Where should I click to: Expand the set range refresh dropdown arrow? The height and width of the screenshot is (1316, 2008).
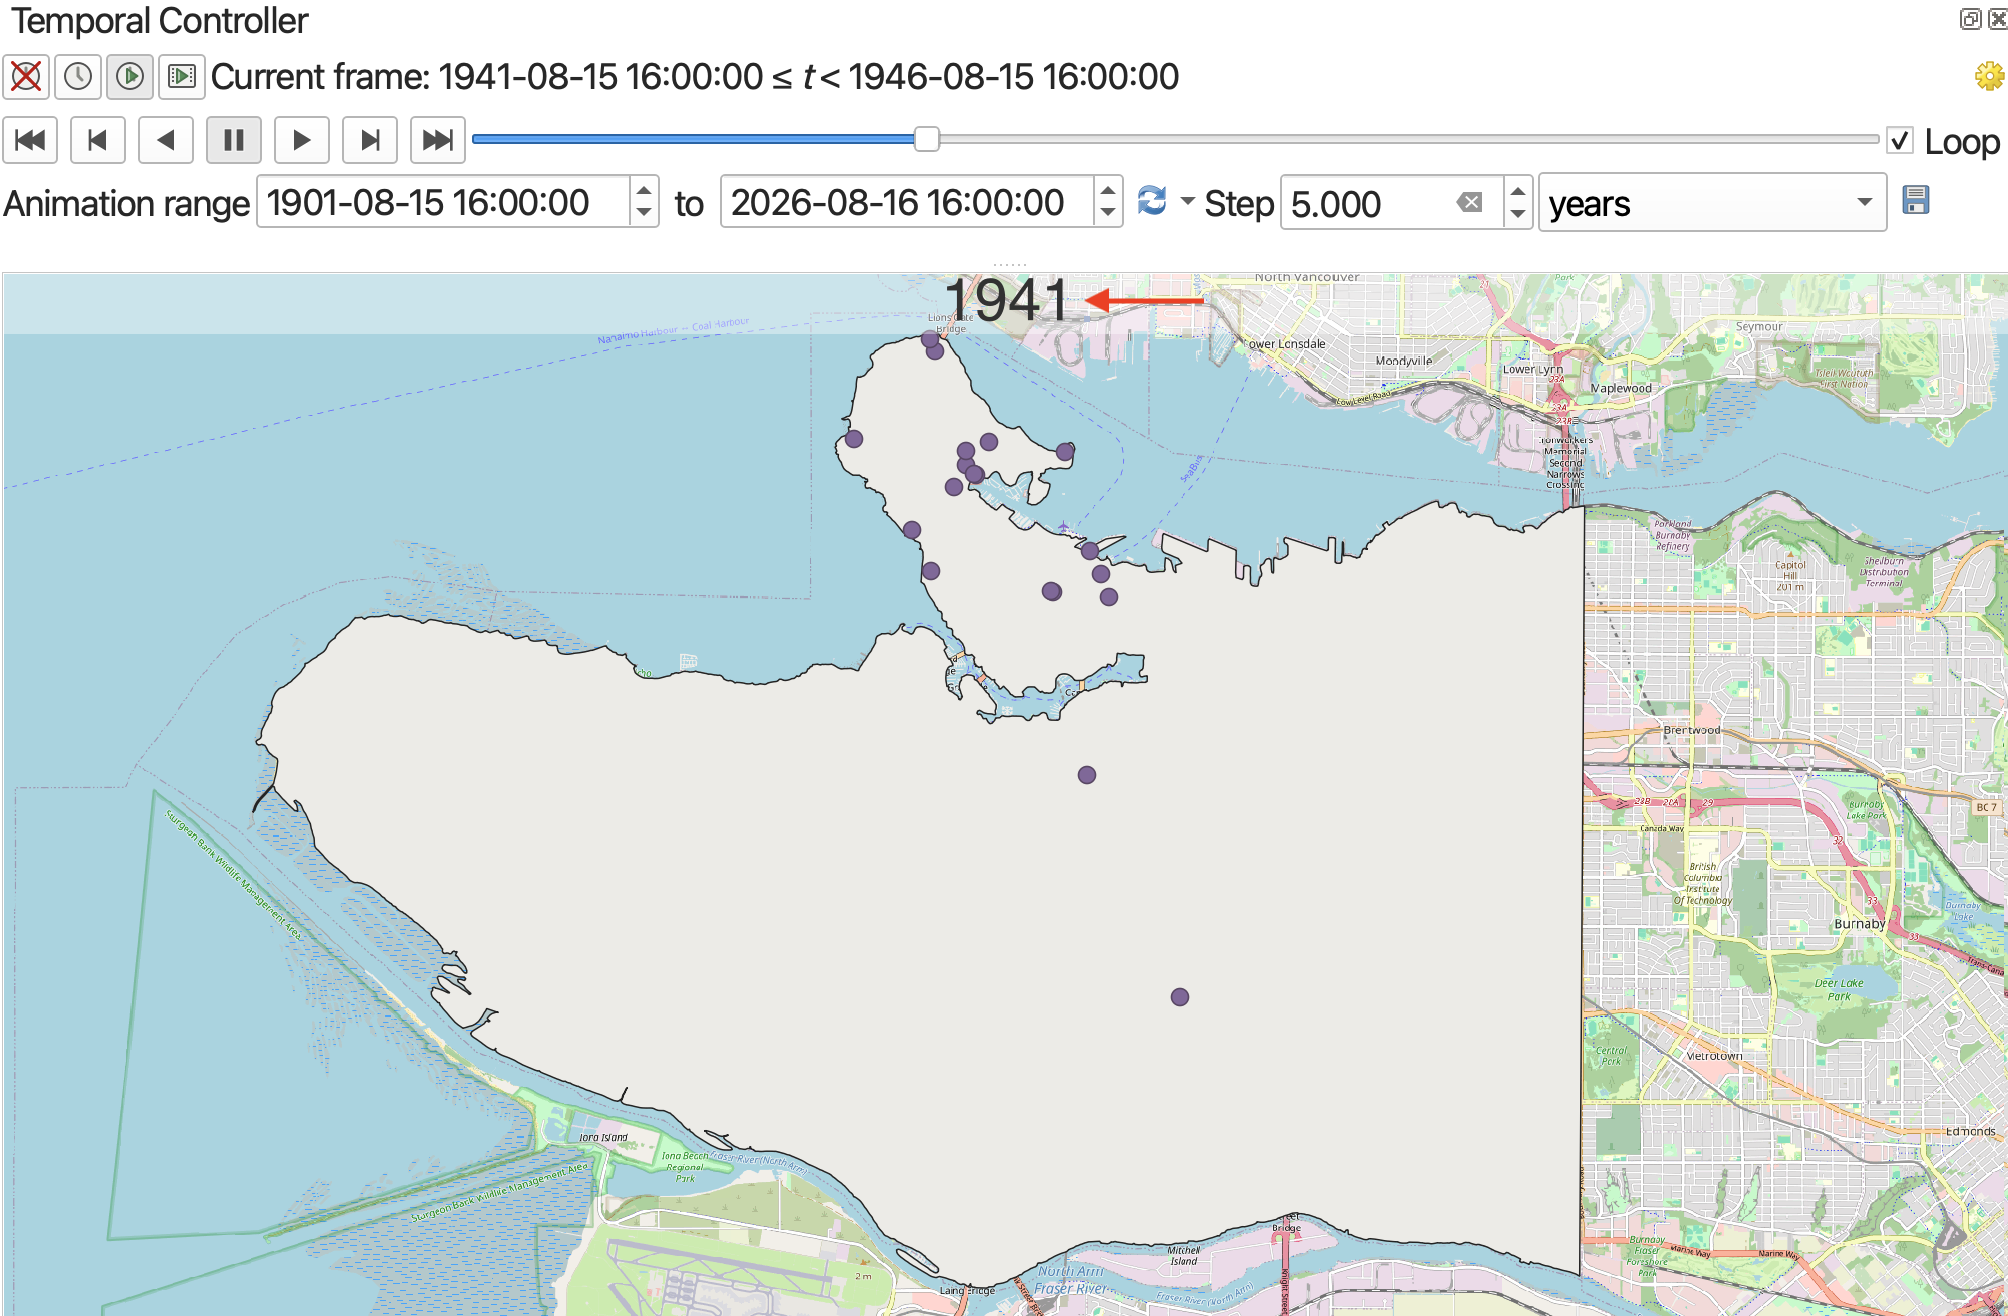coord(1187,201)
